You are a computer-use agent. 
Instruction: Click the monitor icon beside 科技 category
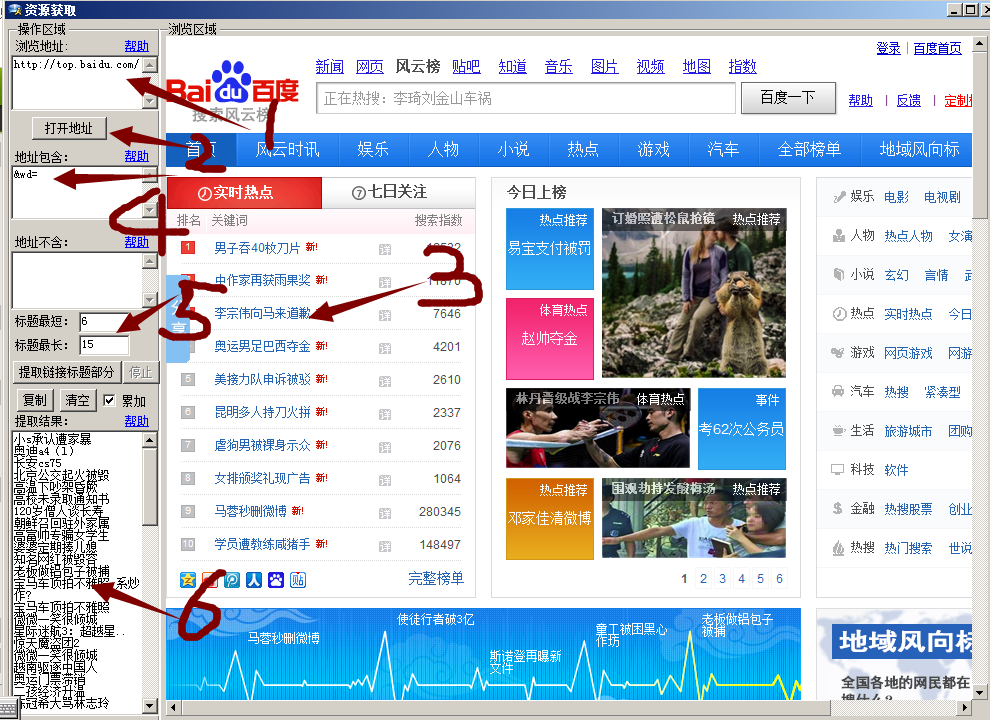(837, 469)
